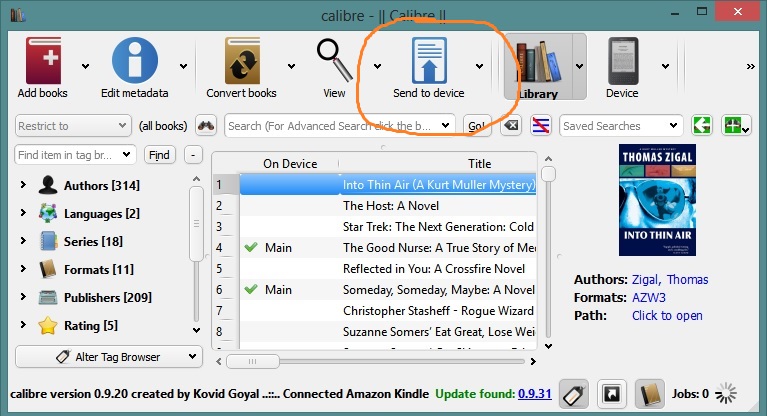Sort by the On Device column header
The width and height of the screenshot is (767, 416).
pyautogui.click(x=290, y=163)
